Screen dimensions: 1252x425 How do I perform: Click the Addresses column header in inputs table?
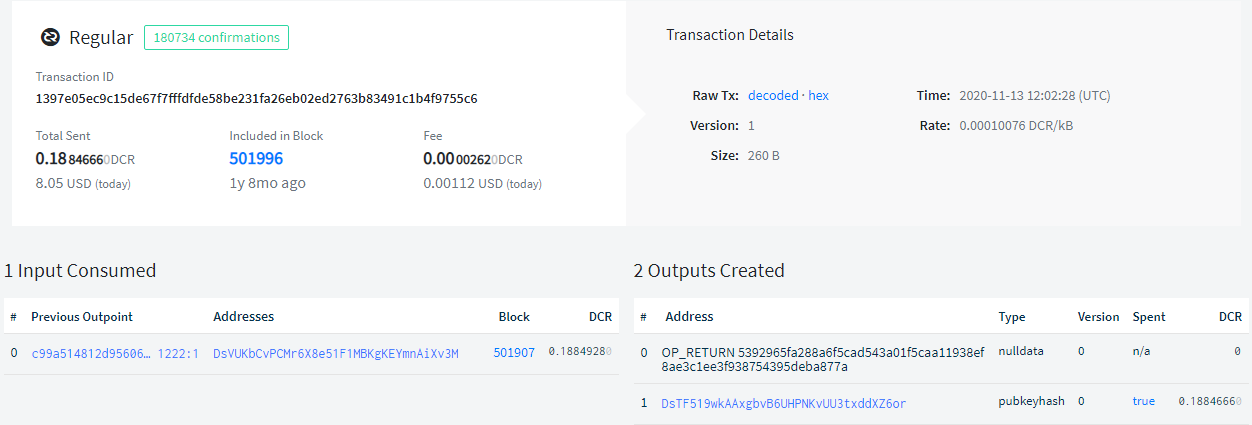pos(244,316)
